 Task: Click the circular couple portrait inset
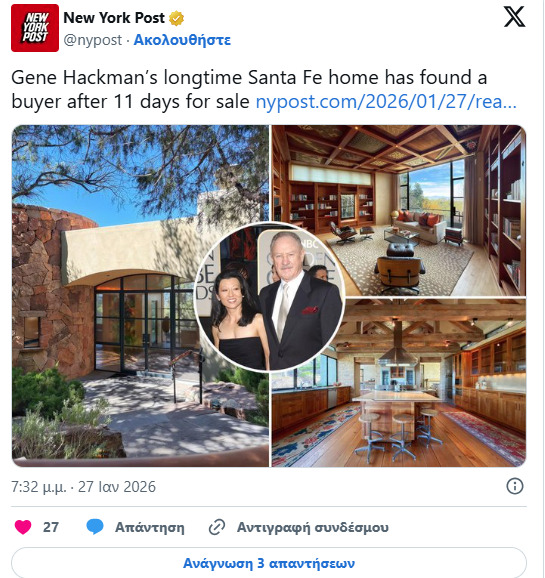pyautogui.click(x=270, y=297)
